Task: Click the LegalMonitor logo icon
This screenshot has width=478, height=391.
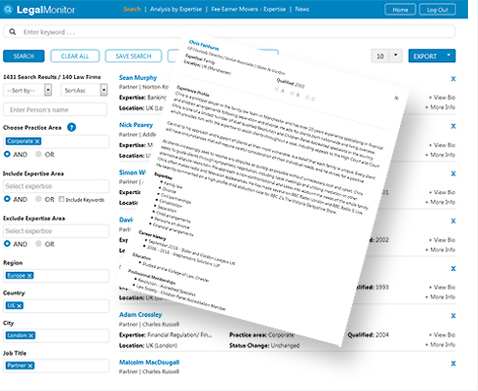Action: pyautogui.click(x=8, y=9)
